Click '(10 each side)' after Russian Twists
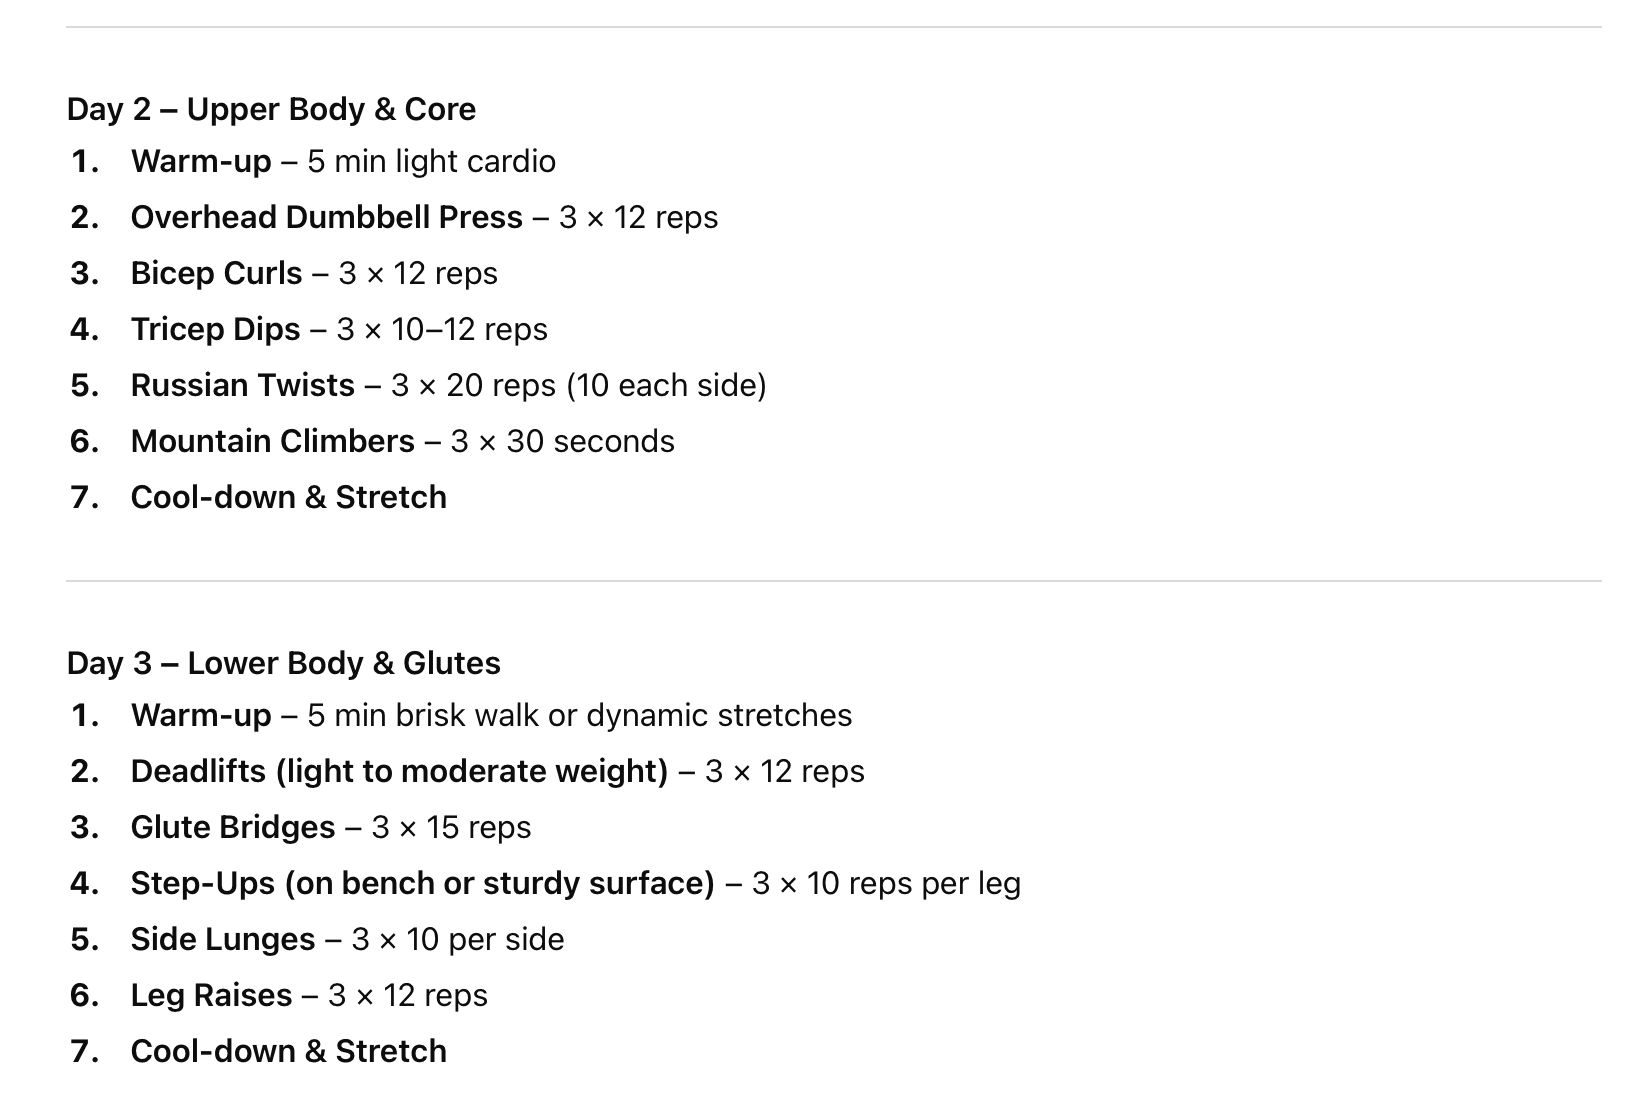 tap(666, 385)
